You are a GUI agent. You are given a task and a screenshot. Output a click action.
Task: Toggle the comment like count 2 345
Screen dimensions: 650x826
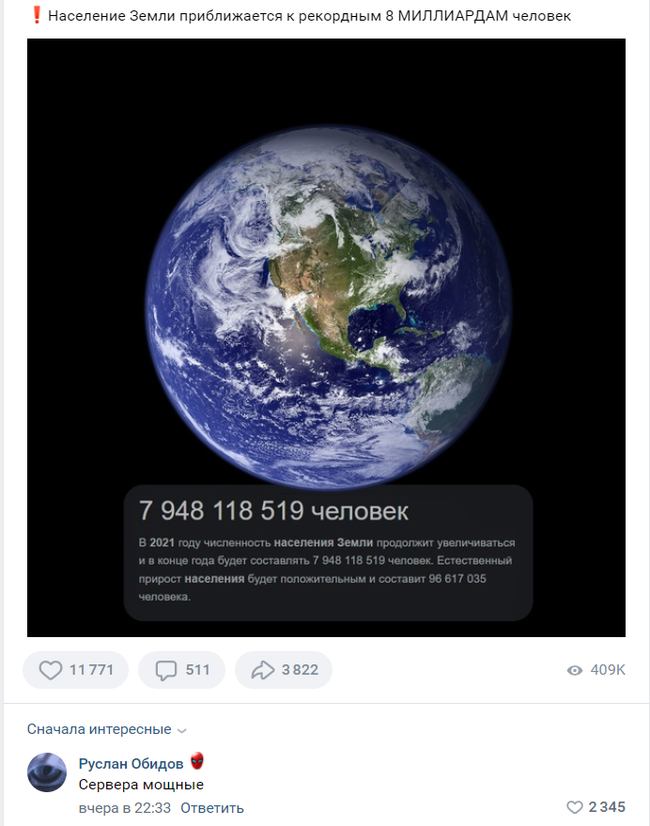606,807
